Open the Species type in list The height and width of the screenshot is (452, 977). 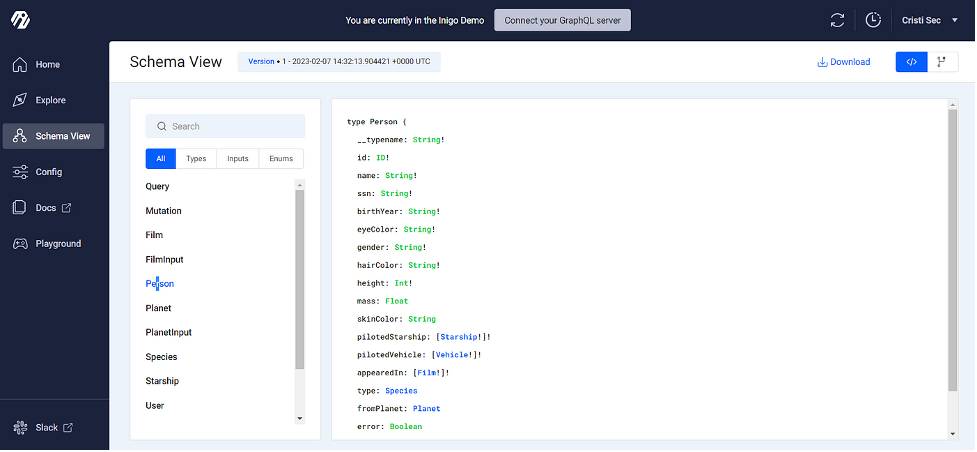[161, 357]
